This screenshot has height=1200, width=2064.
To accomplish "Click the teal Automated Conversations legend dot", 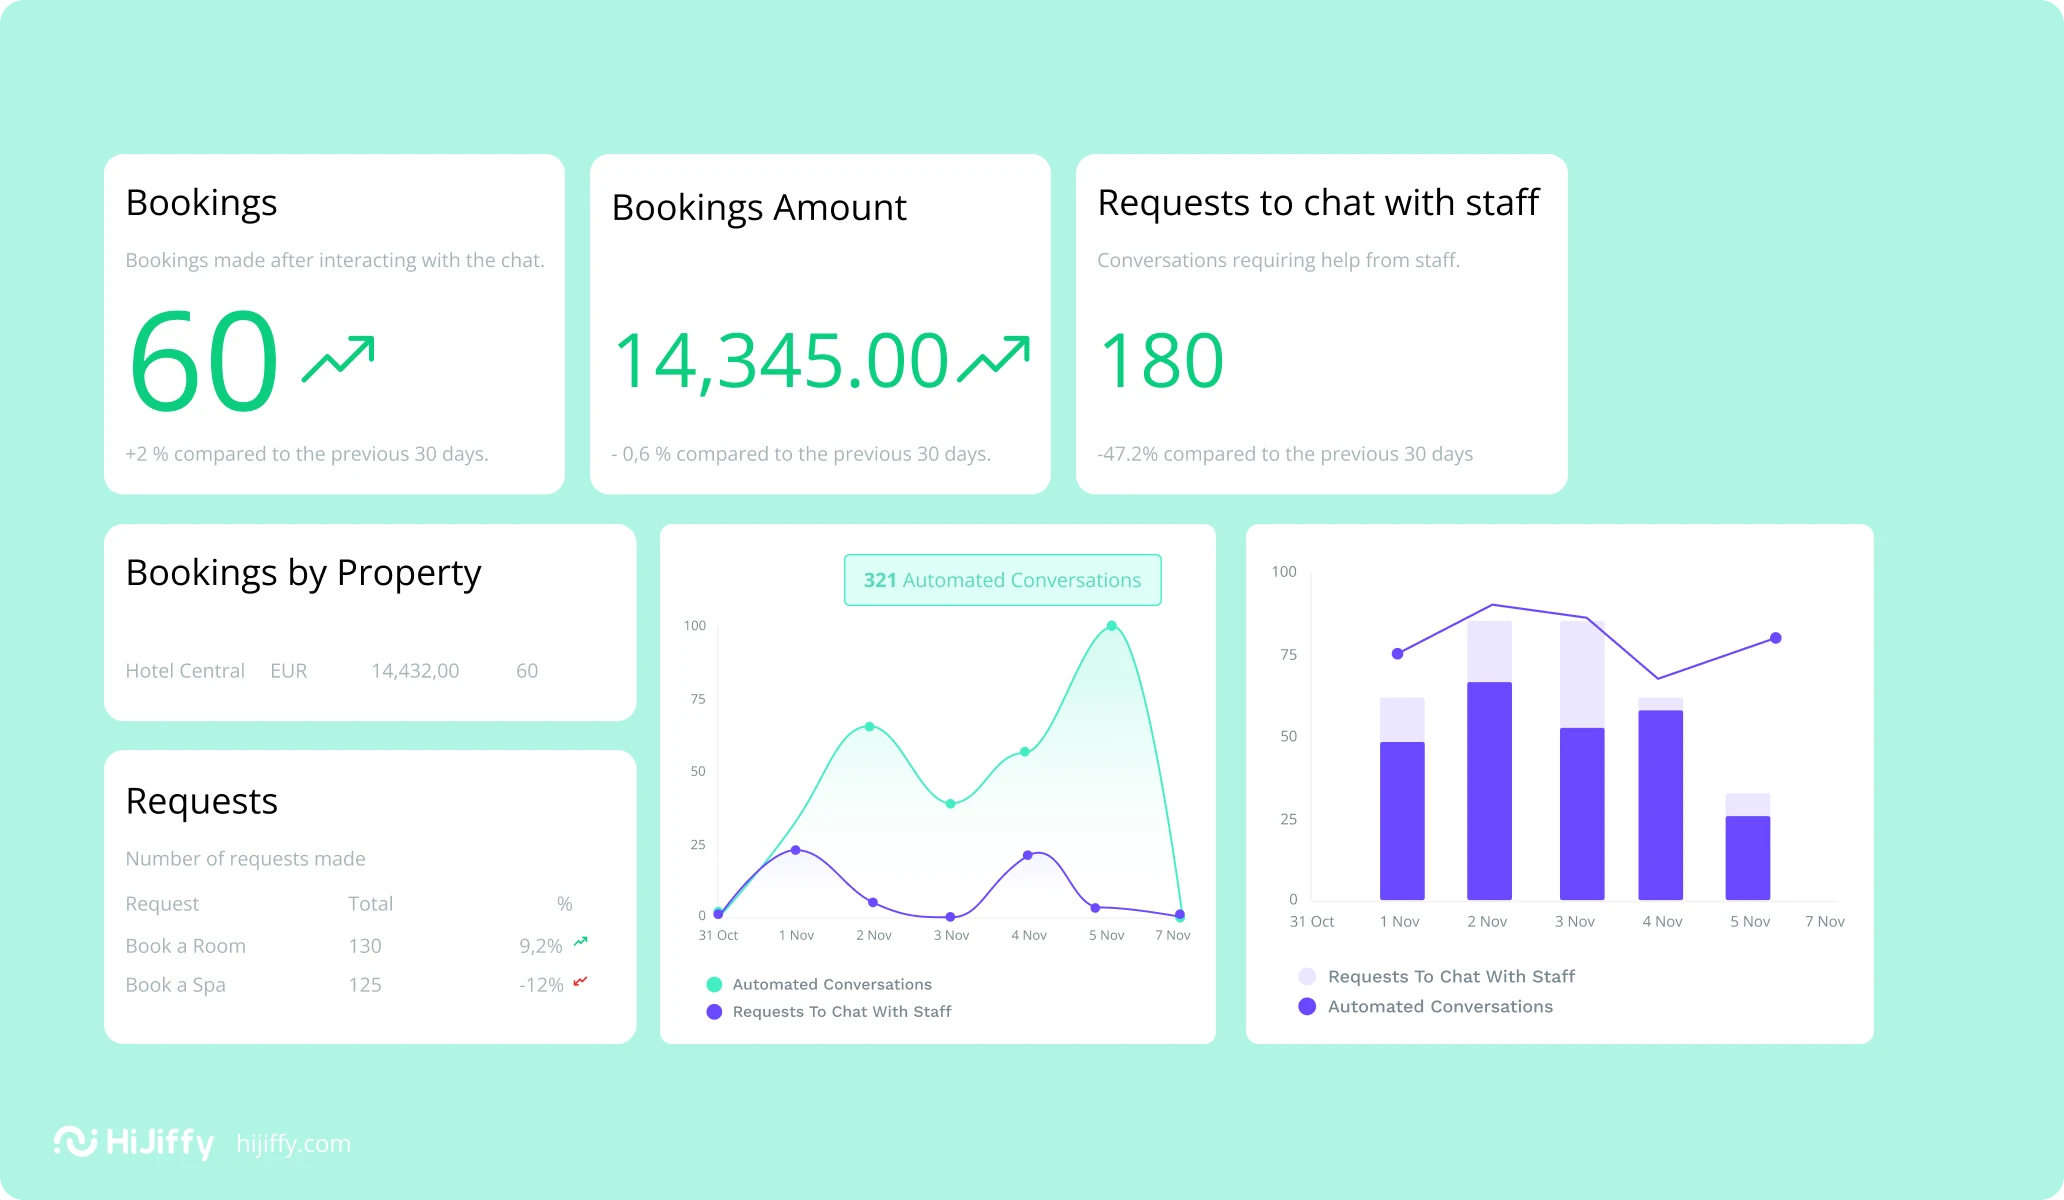I will click(714, 984).
